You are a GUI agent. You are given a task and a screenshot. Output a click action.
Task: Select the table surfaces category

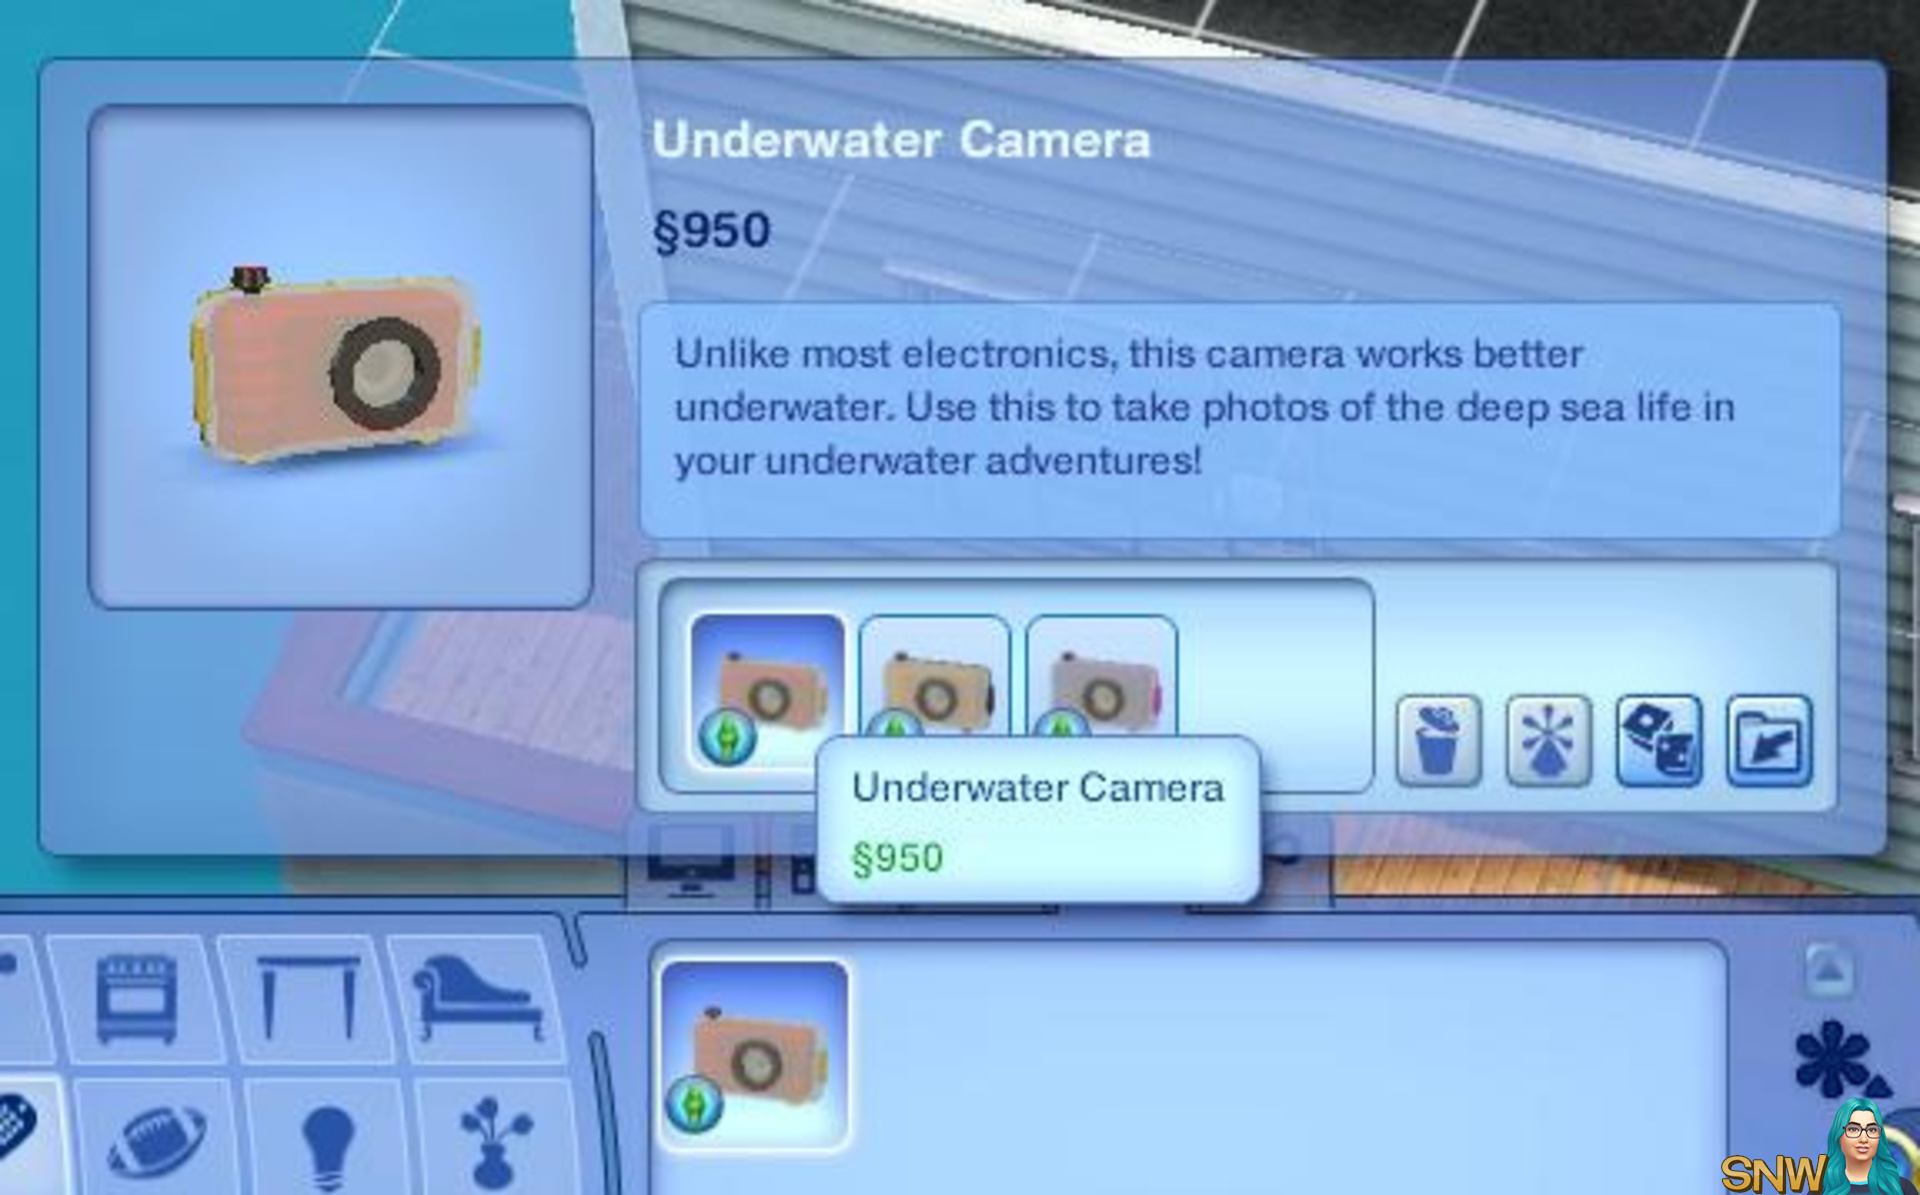click(307, 998)
